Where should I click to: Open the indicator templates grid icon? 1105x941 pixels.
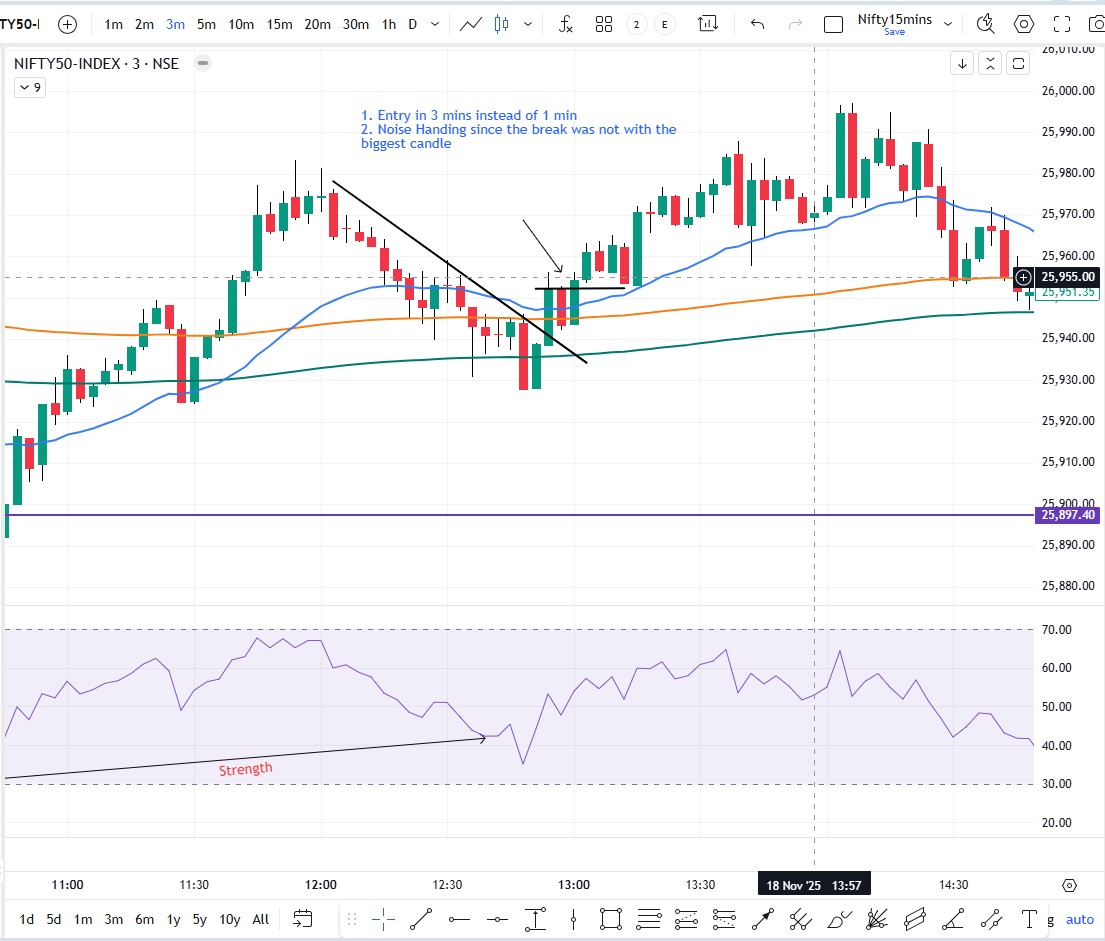point(604,24)
